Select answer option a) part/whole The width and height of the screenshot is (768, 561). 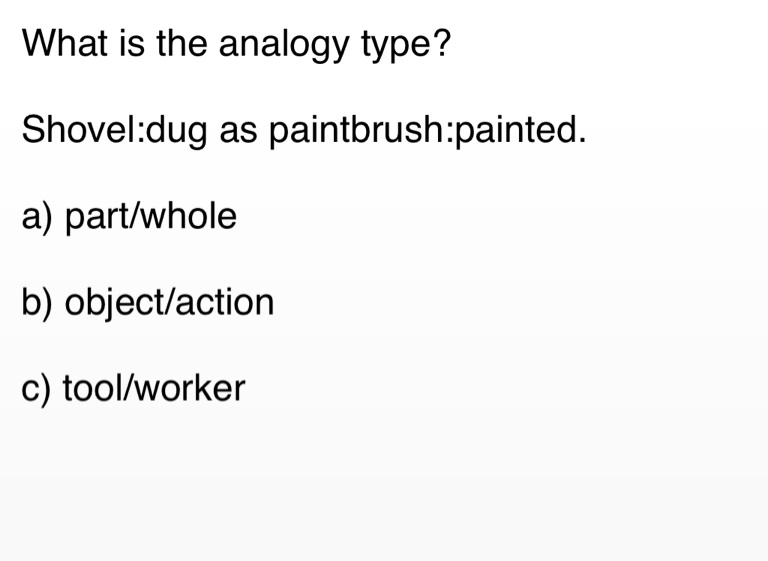point(129,216)
